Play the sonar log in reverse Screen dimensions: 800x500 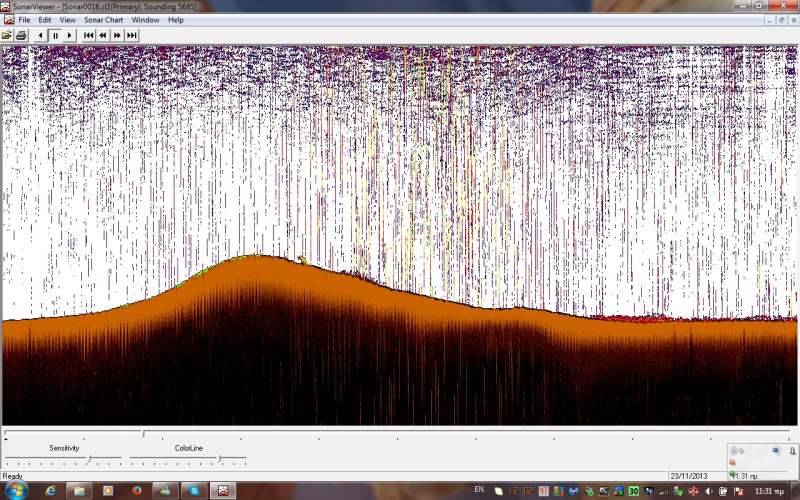40,35
